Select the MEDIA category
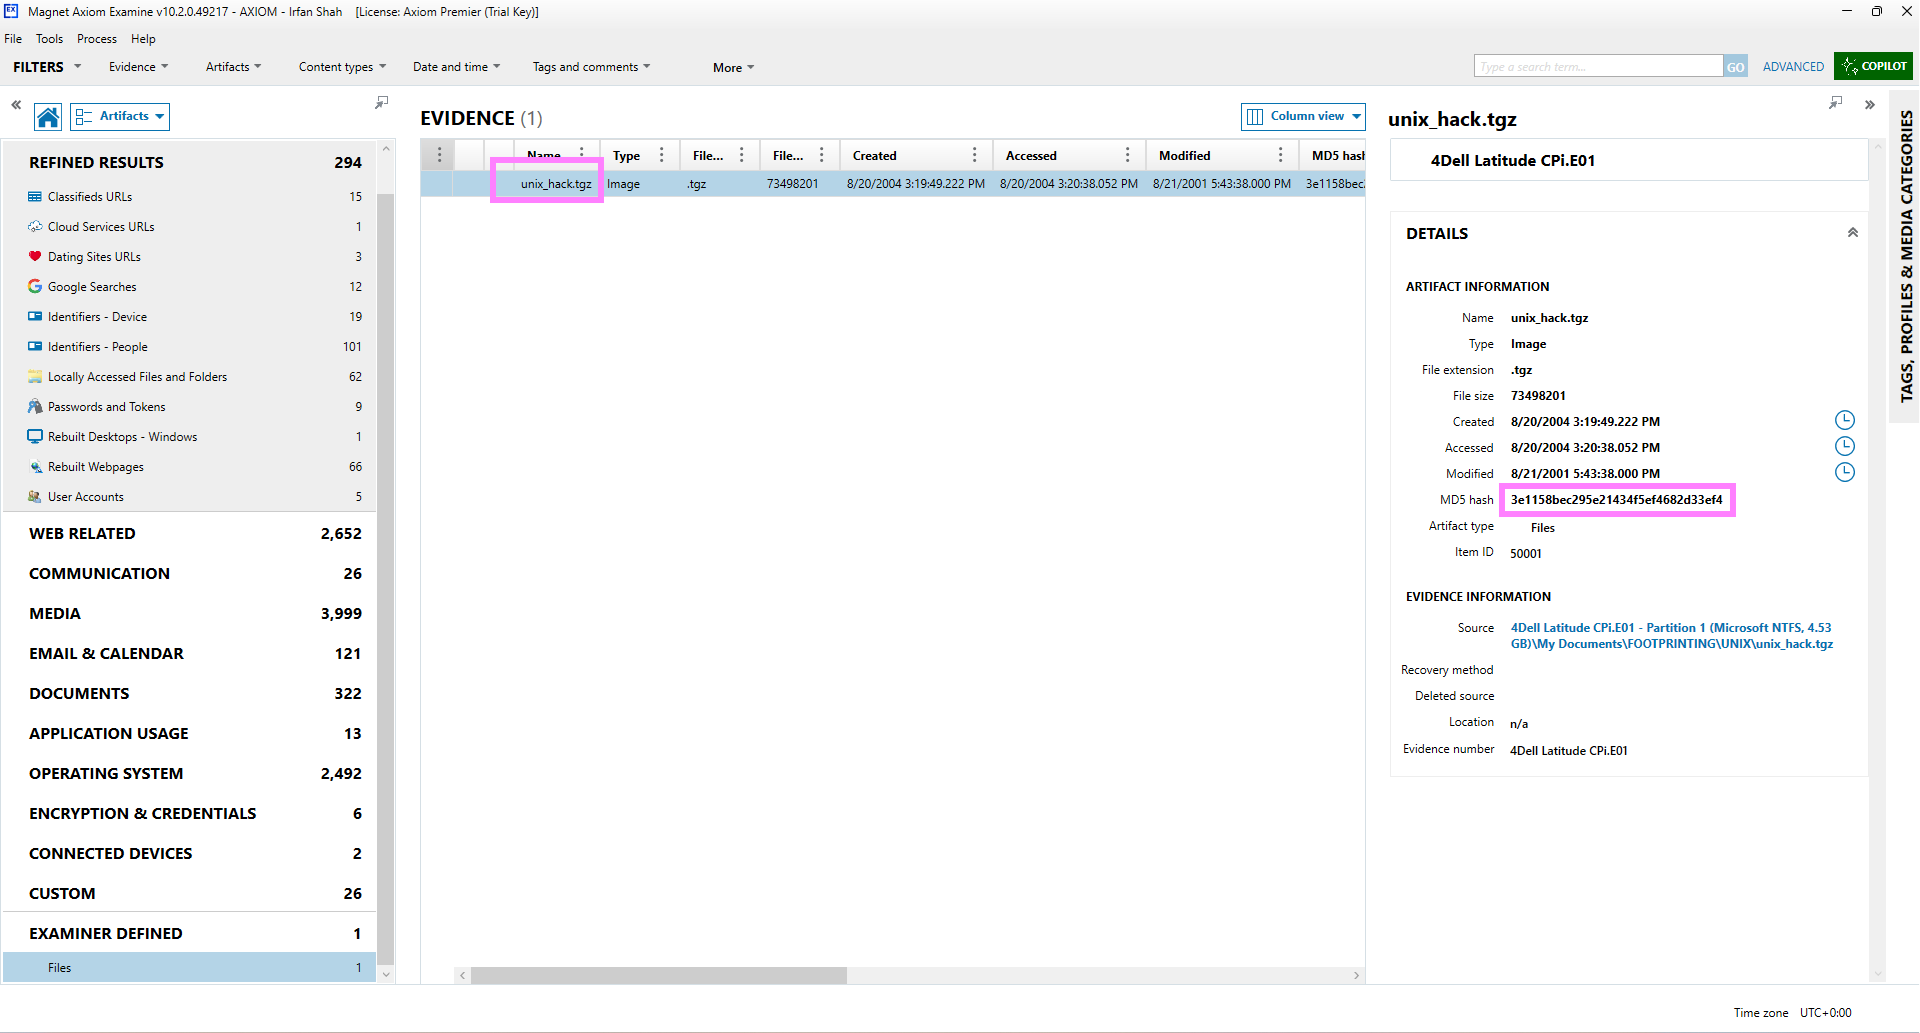This screenshot has width=1920, height=1033. [190, 614]
